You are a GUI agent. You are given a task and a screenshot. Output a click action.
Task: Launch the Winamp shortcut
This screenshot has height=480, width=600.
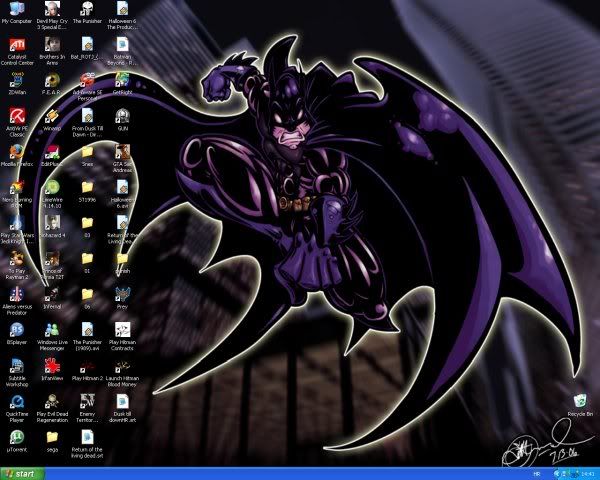52,119
